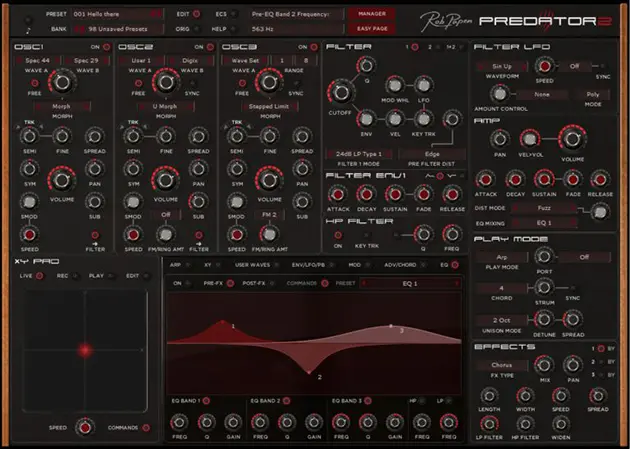Toggle the OSC1 On switch
This screenshot has width=630, height=449.
[106, 47]
